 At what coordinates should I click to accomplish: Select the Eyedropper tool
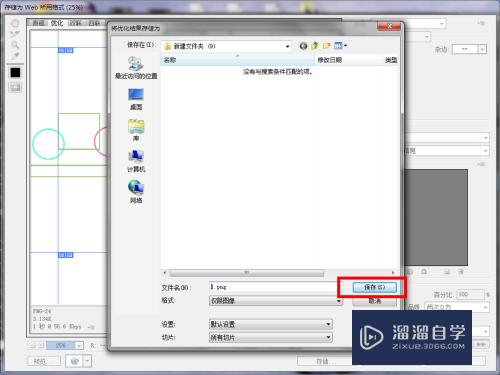click(x=15, y=55)
